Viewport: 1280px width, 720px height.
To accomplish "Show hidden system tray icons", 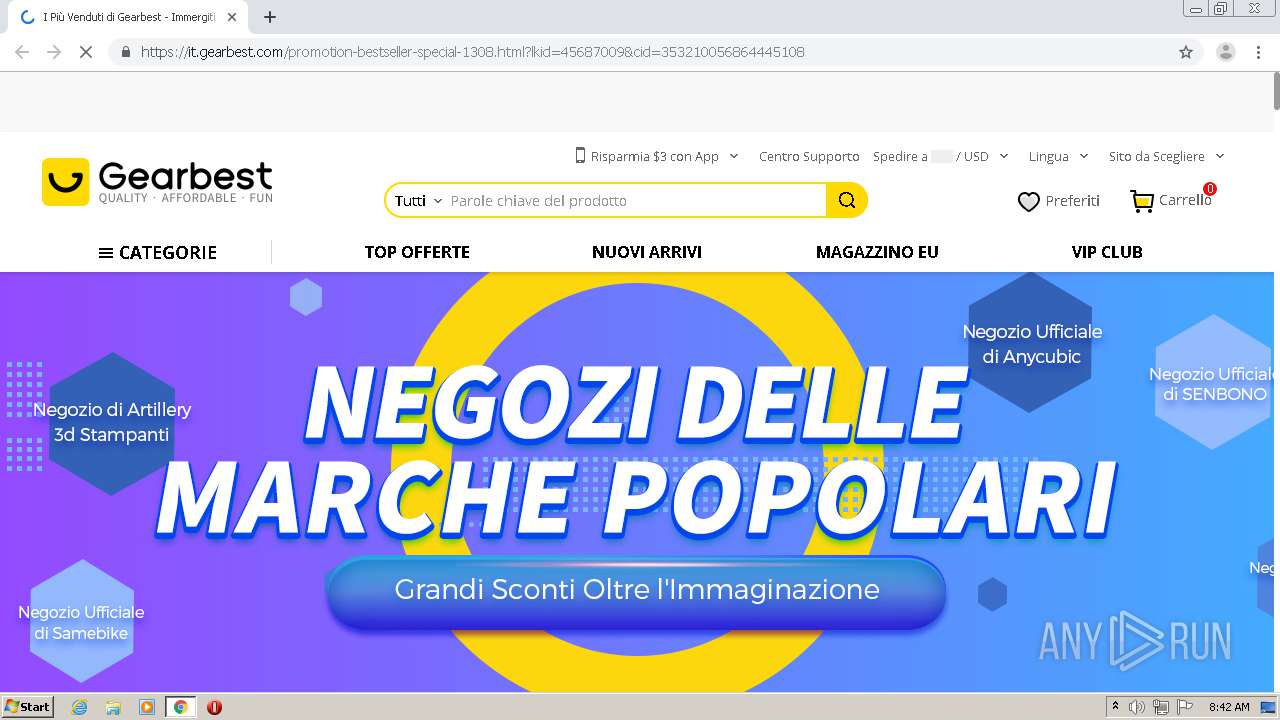I will (1115, 707).
